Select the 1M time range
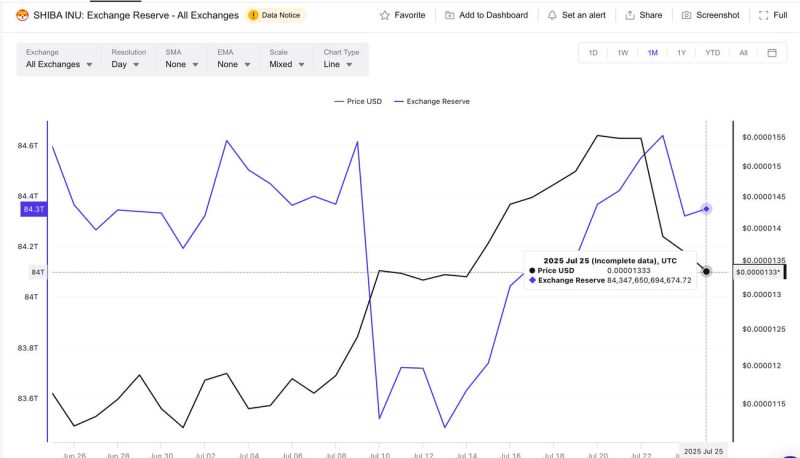 [653, 53]
